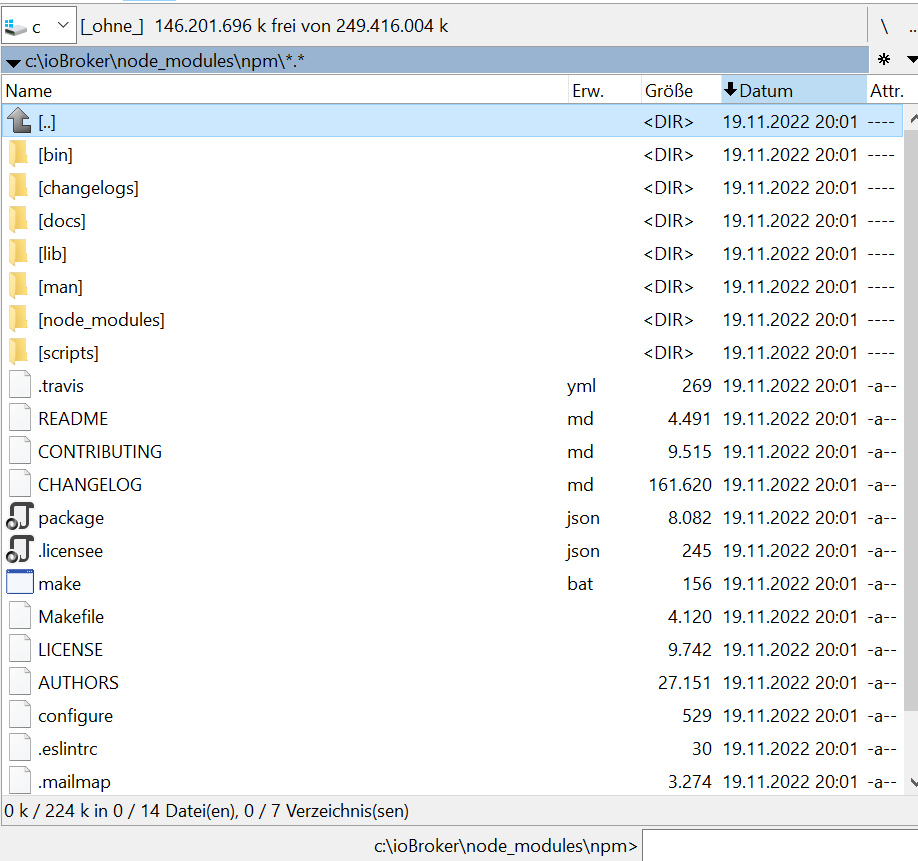
Task: Go to root directory with backslash button
Action: point(884,26)
